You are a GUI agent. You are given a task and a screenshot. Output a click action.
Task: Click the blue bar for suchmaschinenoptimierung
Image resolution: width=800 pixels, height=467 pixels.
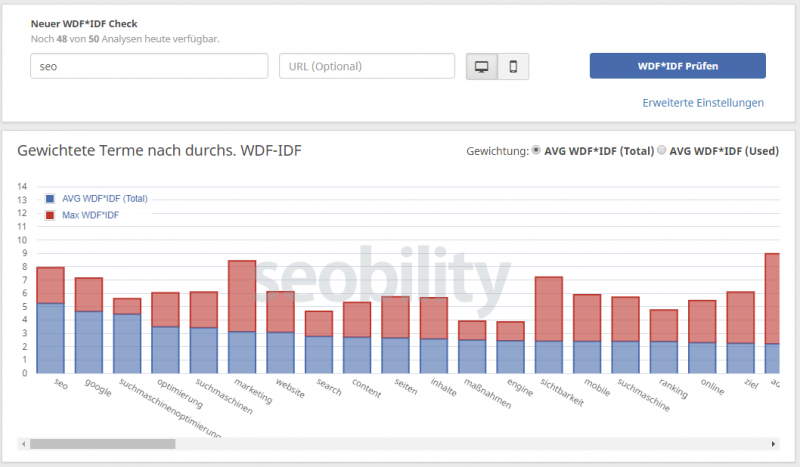click(127, 343)
